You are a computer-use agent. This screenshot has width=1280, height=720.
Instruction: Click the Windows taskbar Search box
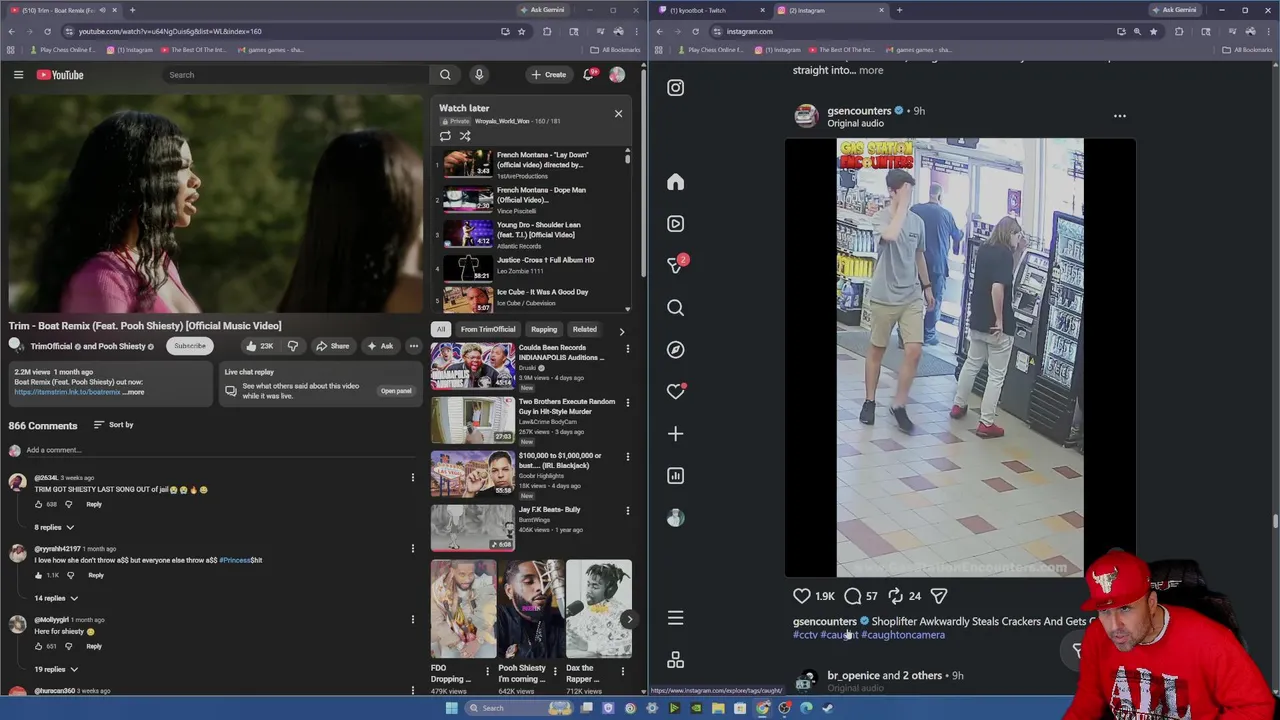(520, 708)
